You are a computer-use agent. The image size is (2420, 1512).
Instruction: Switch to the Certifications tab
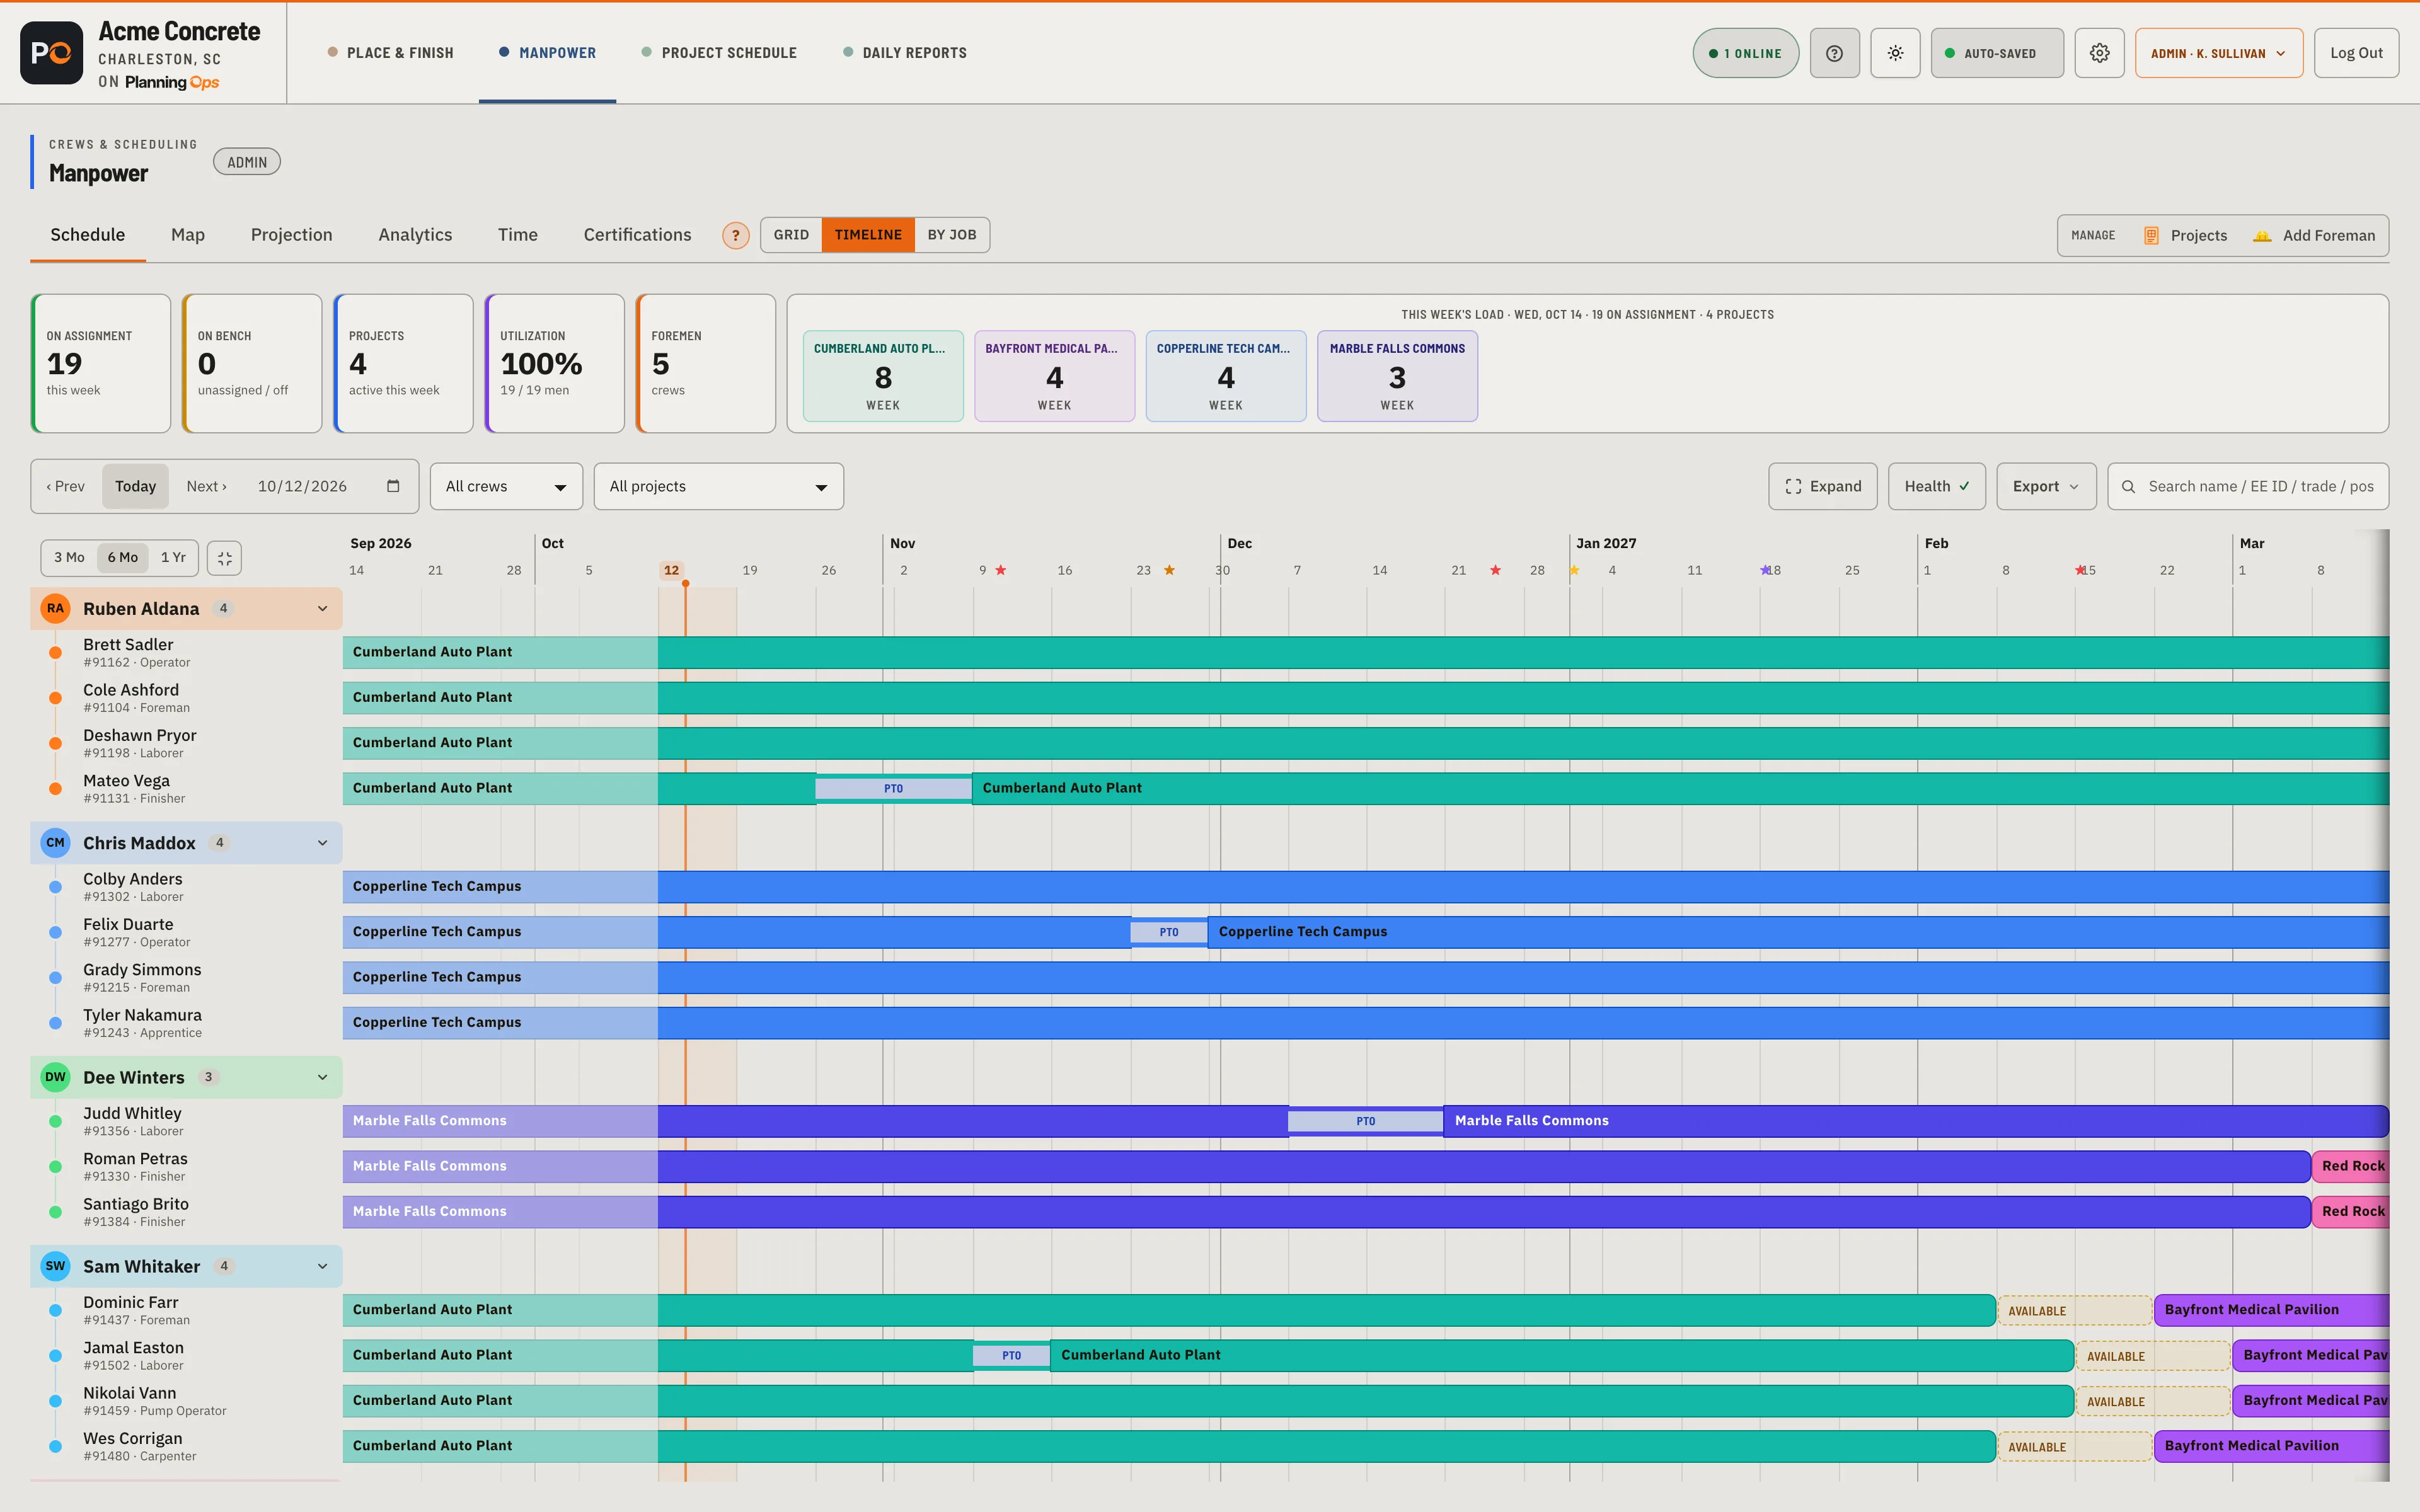click(637, 235)
